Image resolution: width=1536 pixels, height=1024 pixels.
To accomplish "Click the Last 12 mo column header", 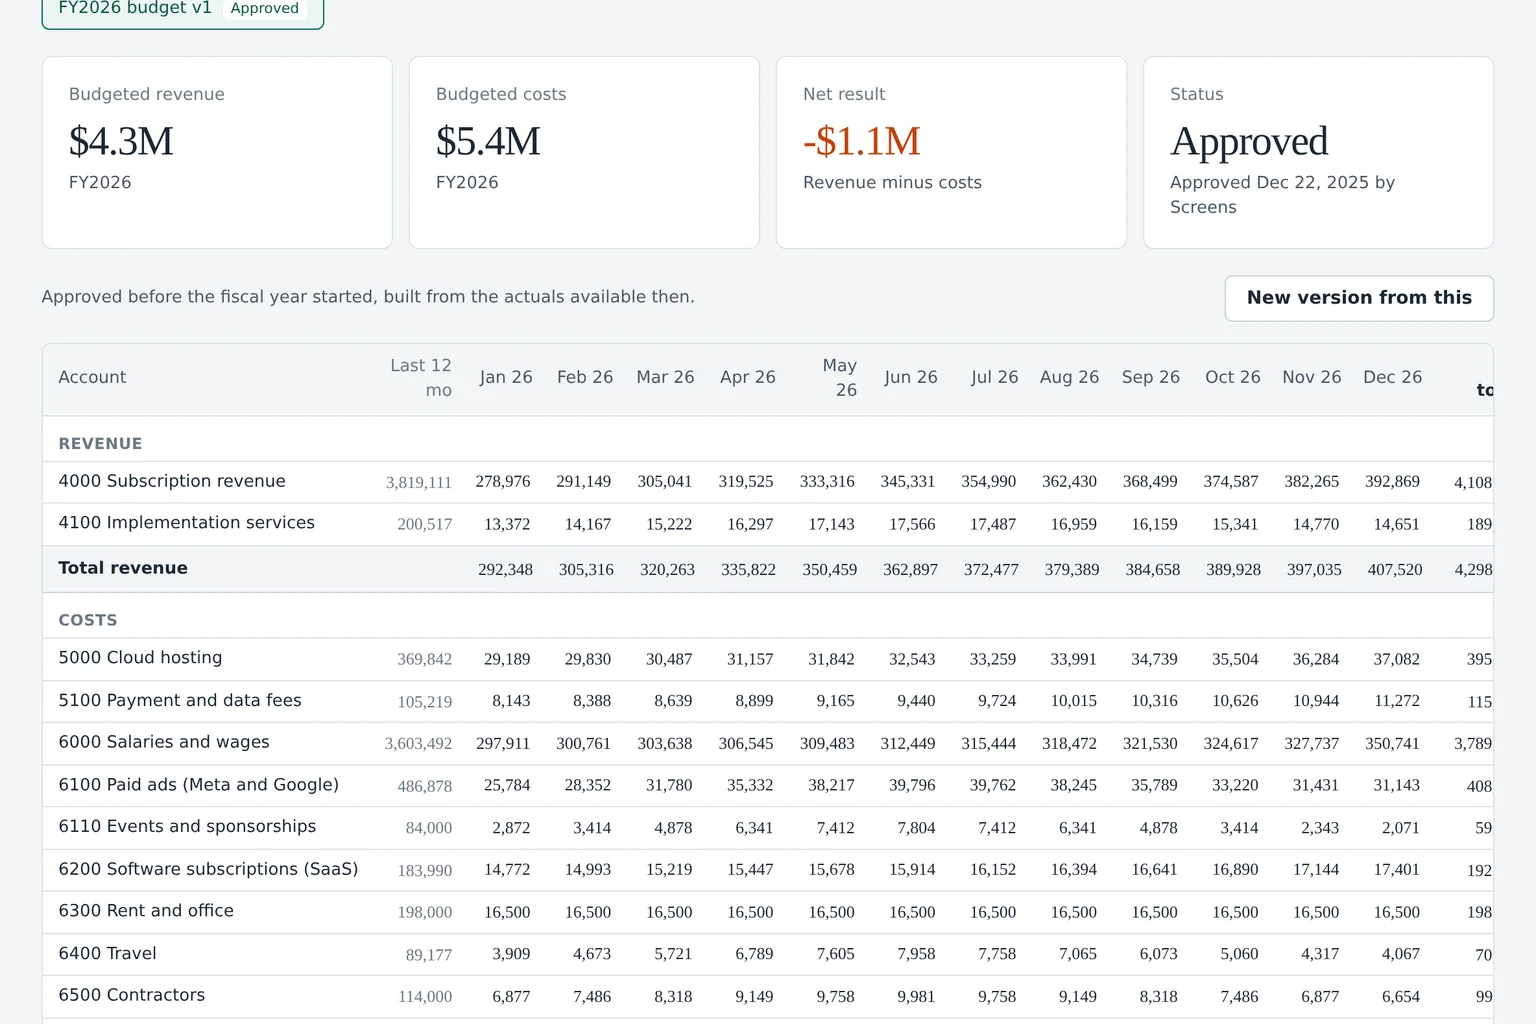I will [x=421, y=378].
